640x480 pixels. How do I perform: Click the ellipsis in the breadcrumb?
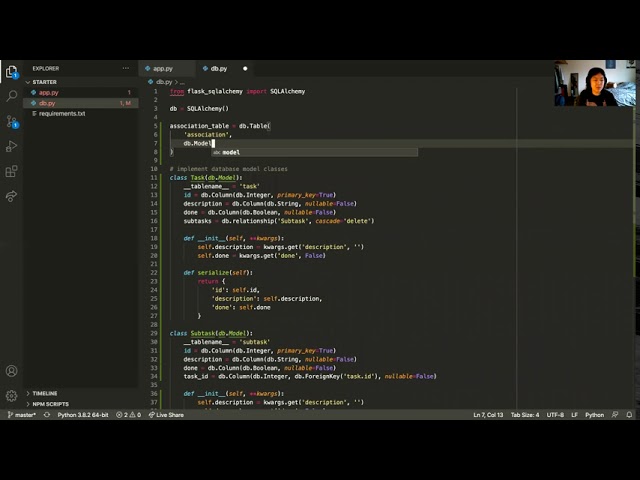182,82
